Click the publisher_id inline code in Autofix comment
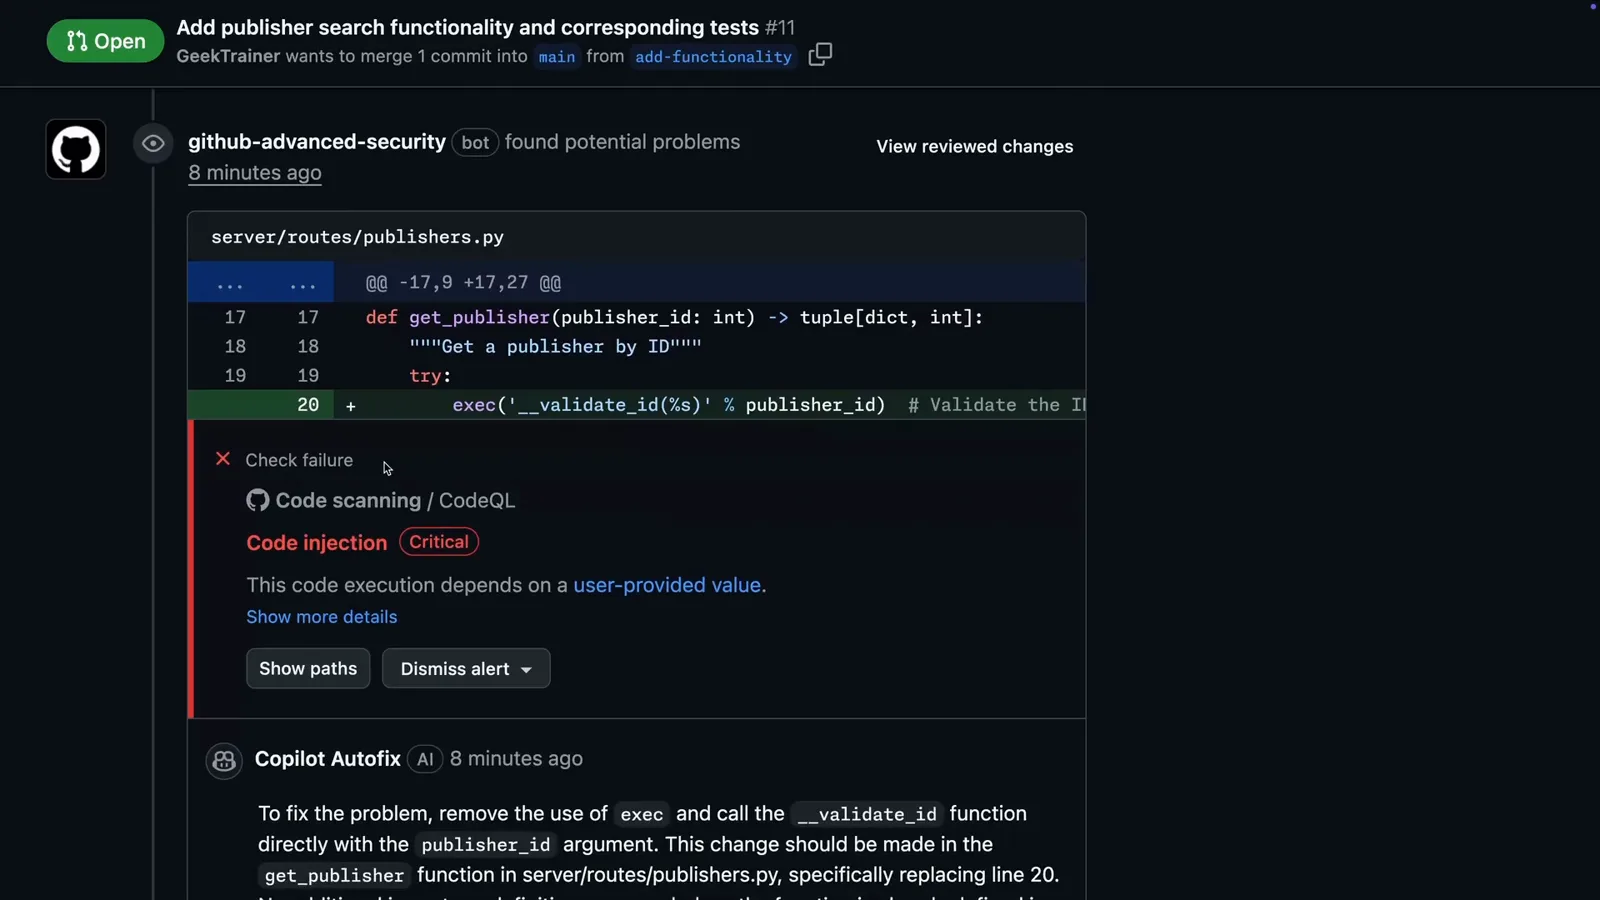The image size is (1600, 900). (x=486, y=845)
